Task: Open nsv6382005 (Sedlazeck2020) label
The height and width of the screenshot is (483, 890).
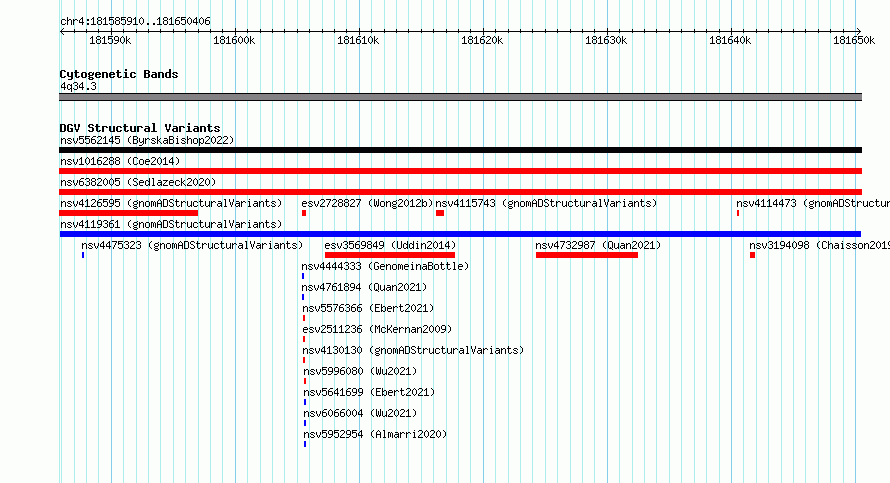Action: (x=138, y=182)
